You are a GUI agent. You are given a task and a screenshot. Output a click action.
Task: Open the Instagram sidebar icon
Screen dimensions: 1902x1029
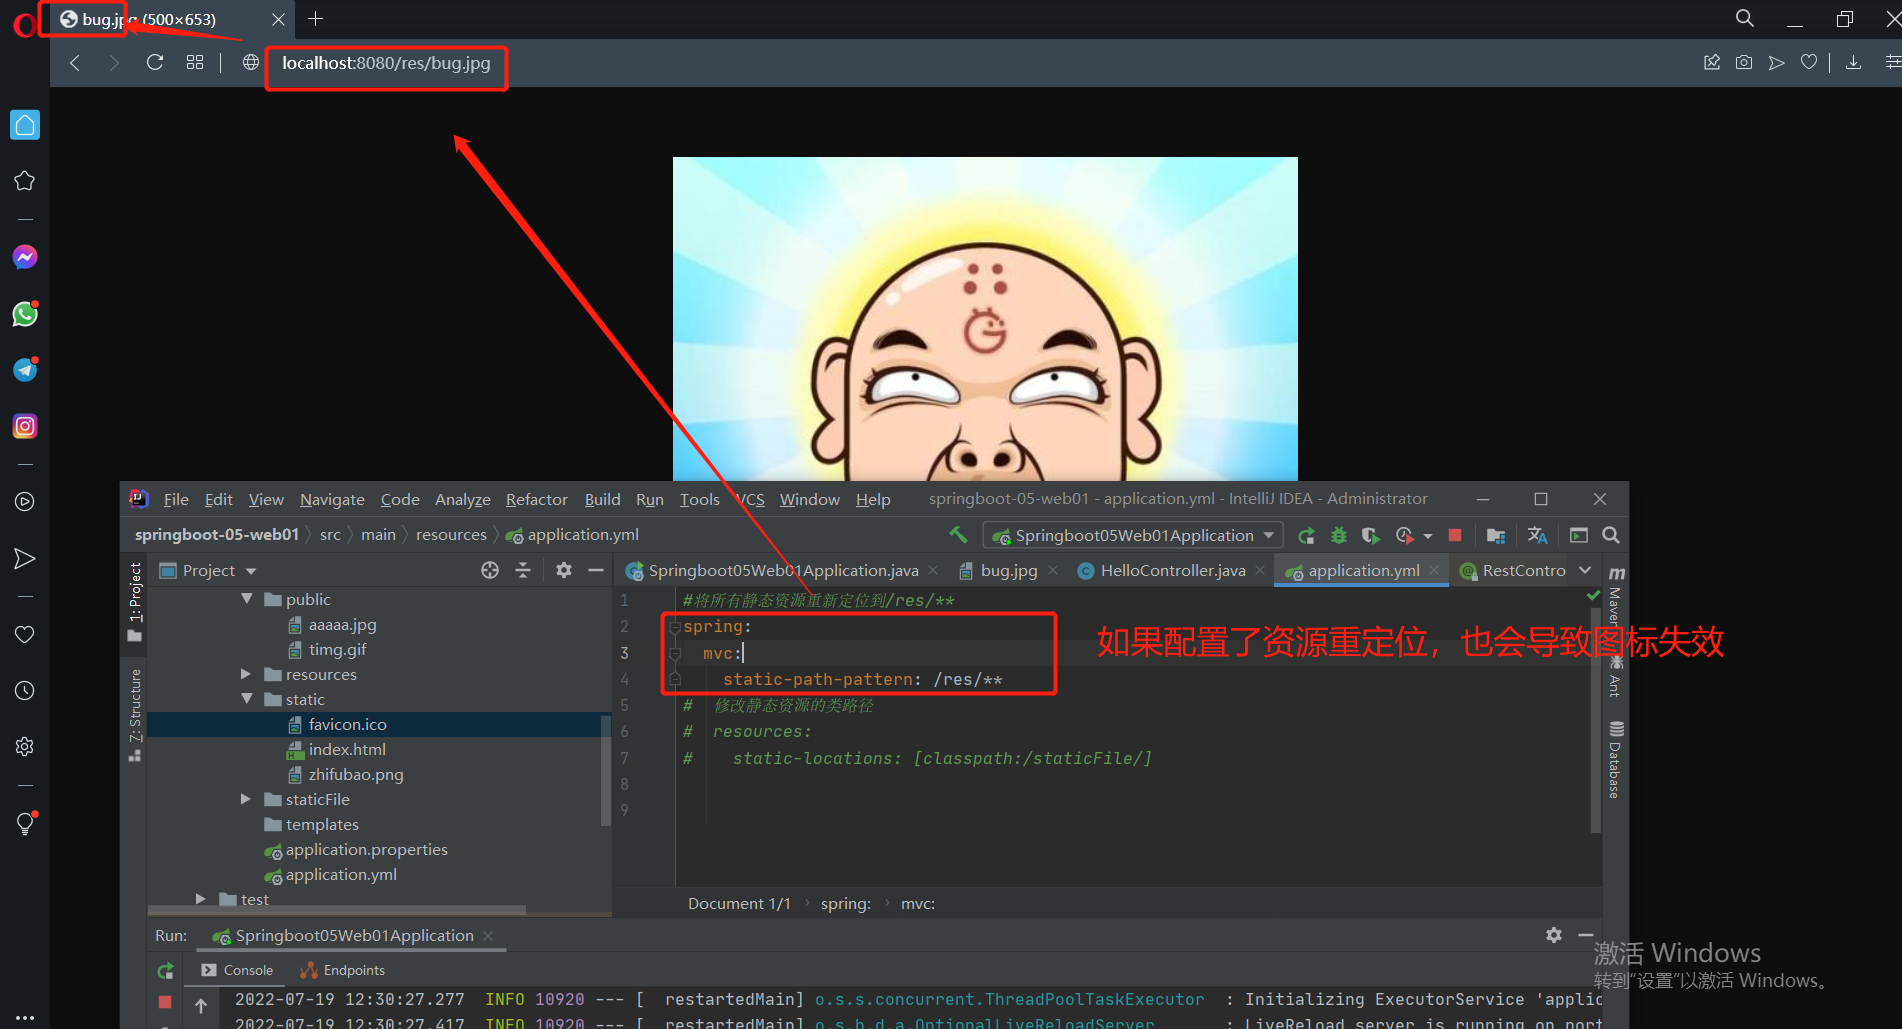(25, 426)
